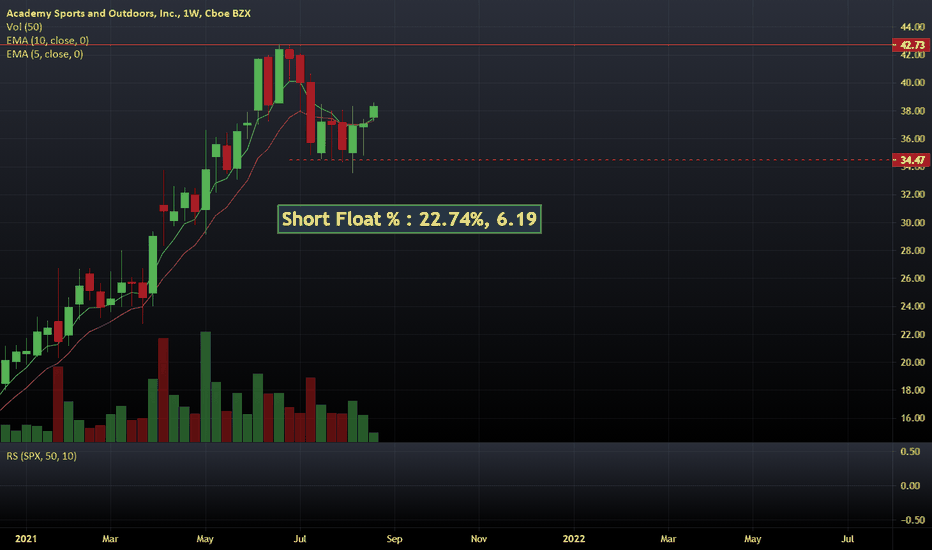This screenshot has width=932, height=550.
Task: Select the EMA (5, close, 0) indicator label
Action: click(45, 54)
